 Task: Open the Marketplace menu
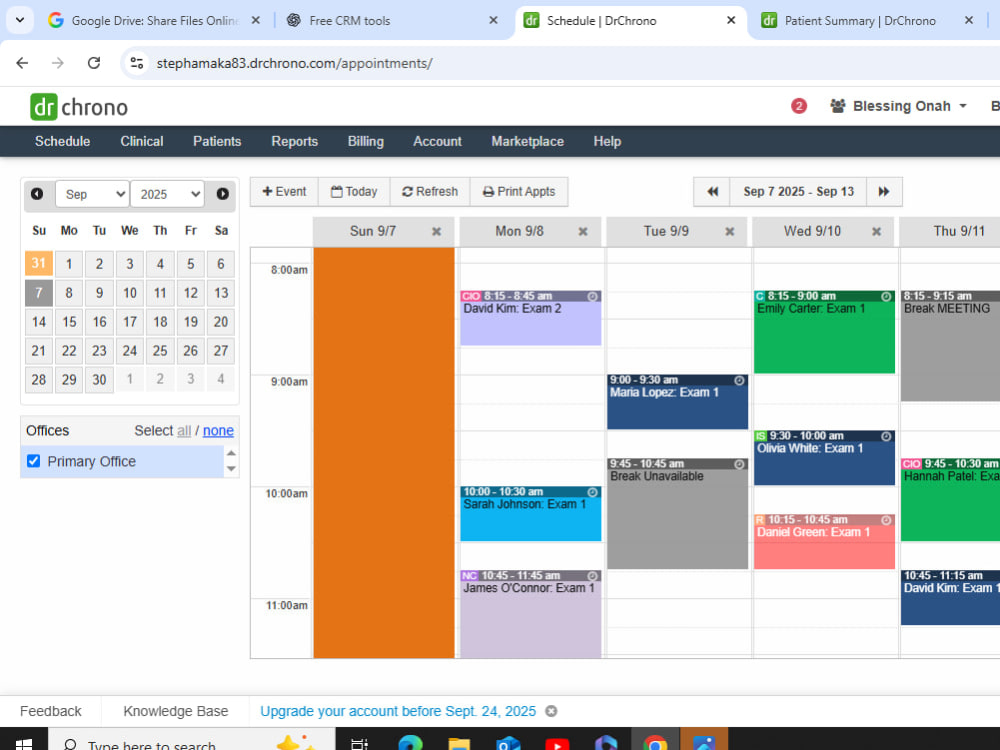pos(527,141)
